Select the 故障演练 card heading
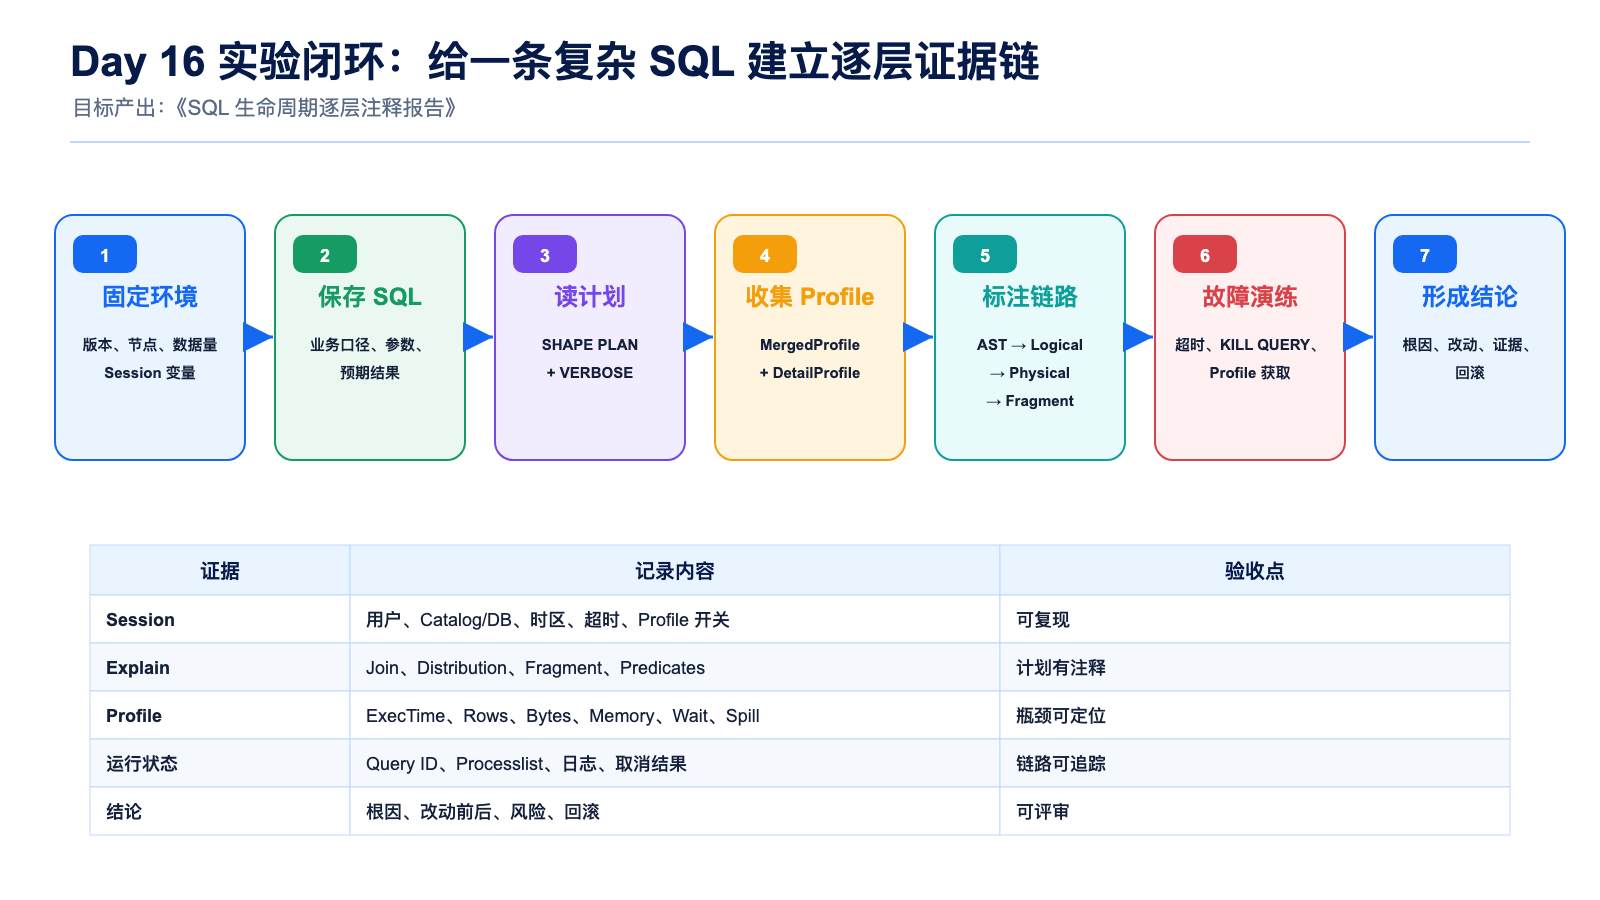The image size is (1600, 900). pos(1250,297)
